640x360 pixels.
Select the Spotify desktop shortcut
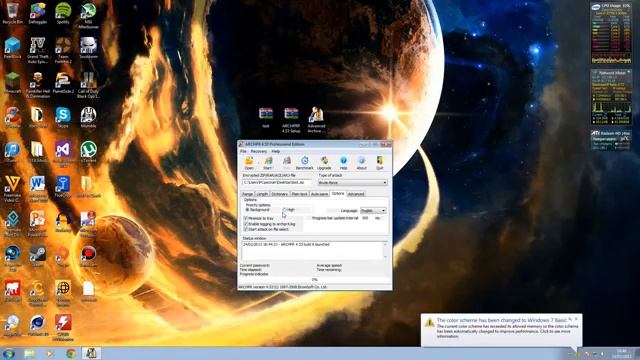point(63,13)
